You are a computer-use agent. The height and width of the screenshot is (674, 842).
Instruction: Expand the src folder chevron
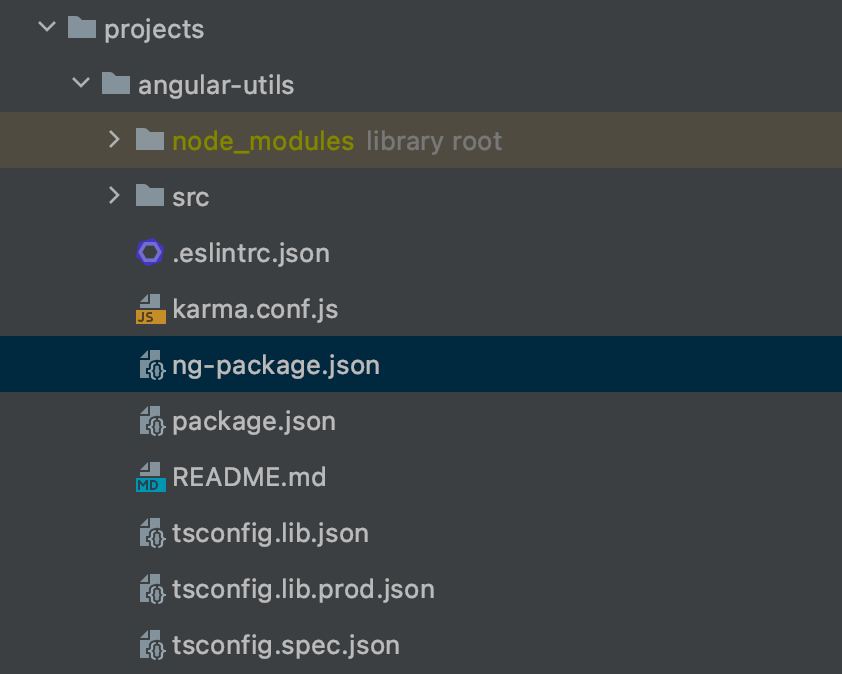pyautogui.click(x=114, y=195)
